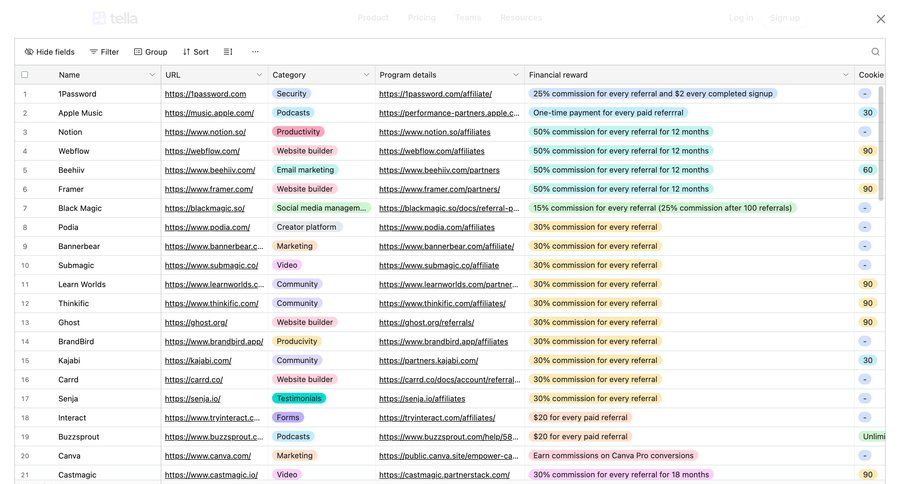Open the kajabi.com URL link

coord(198,361)
